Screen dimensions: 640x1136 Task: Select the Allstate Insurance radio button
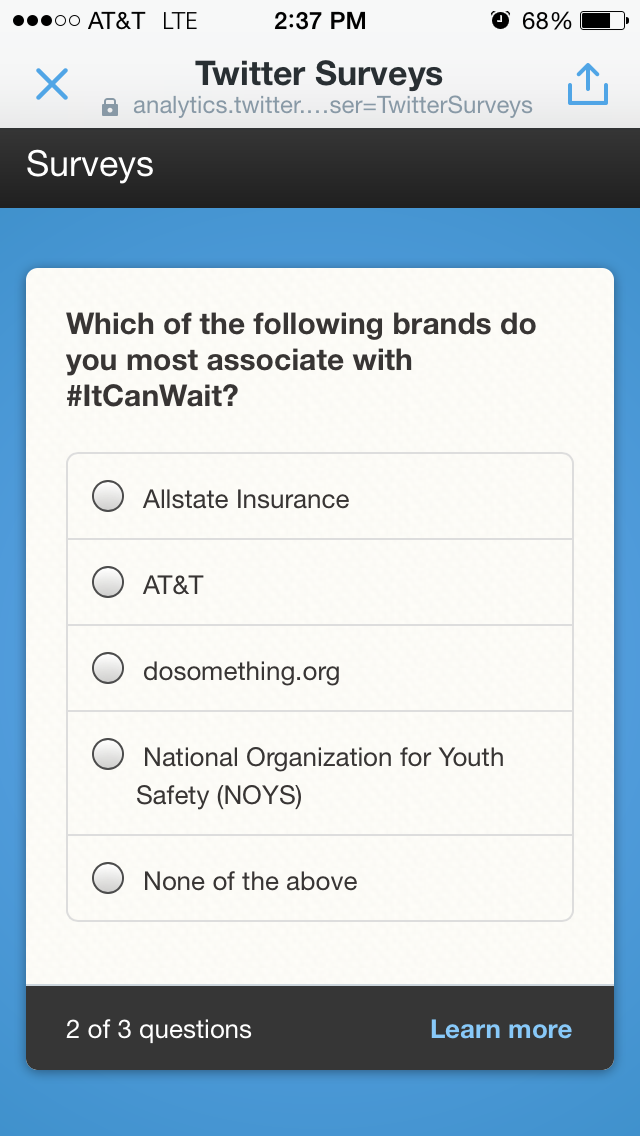point(108,496)
